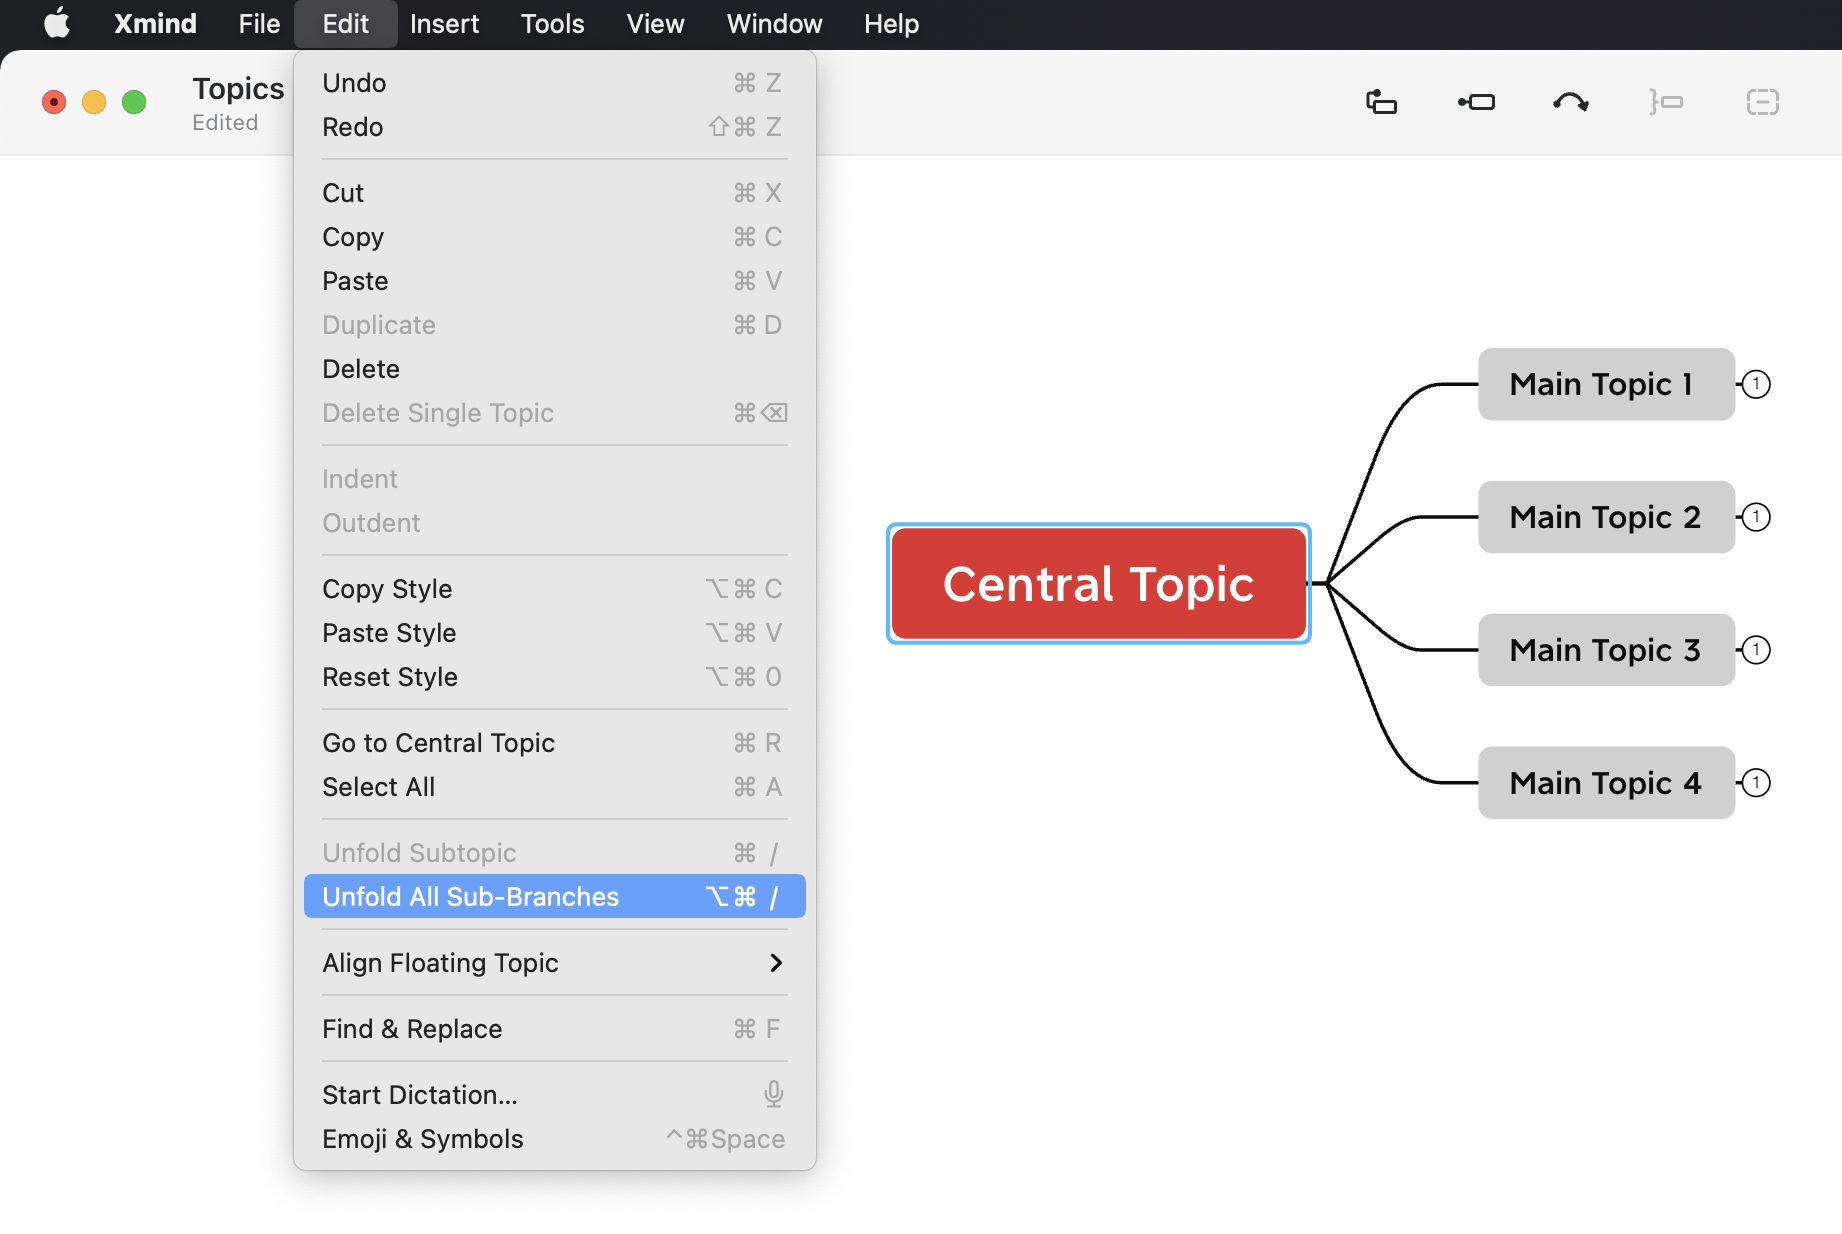1842x1234 pixels.
Task: Open the Xmind application menu
Action: 155,23
